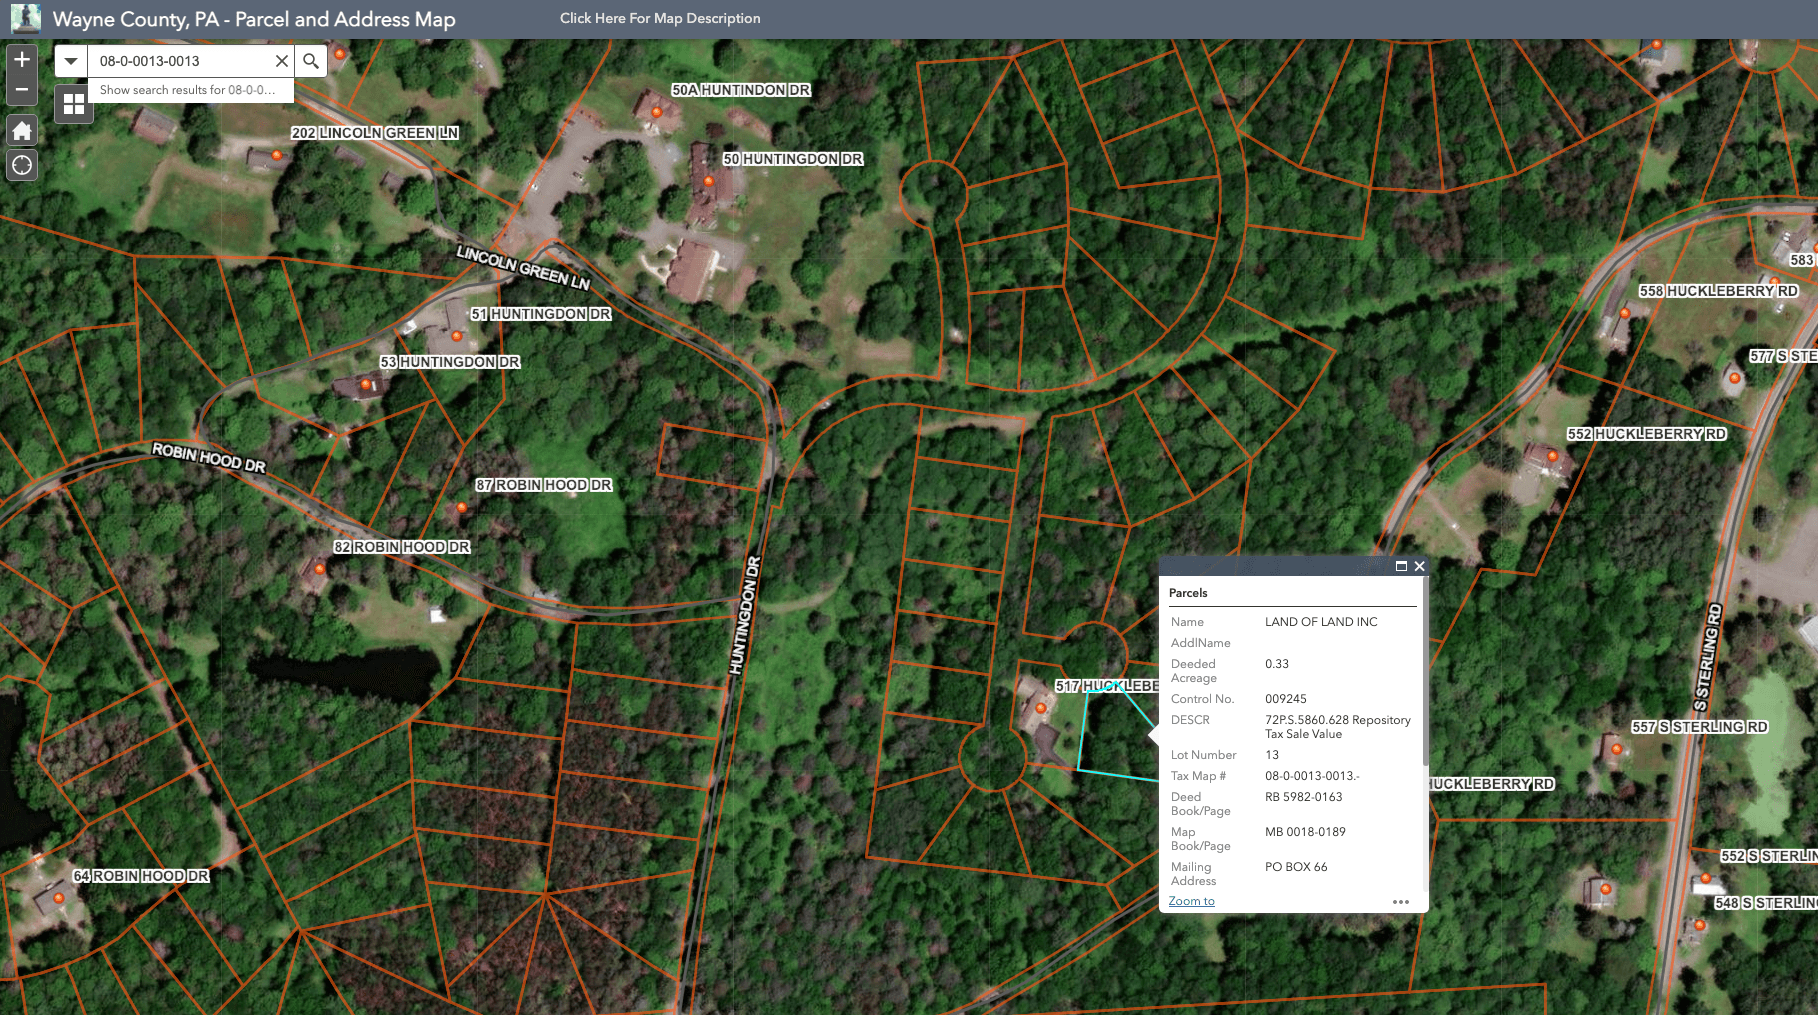1818x1015 pixels.
Task: Open Click Here For Map Description
Action: (x=660, y=18)
